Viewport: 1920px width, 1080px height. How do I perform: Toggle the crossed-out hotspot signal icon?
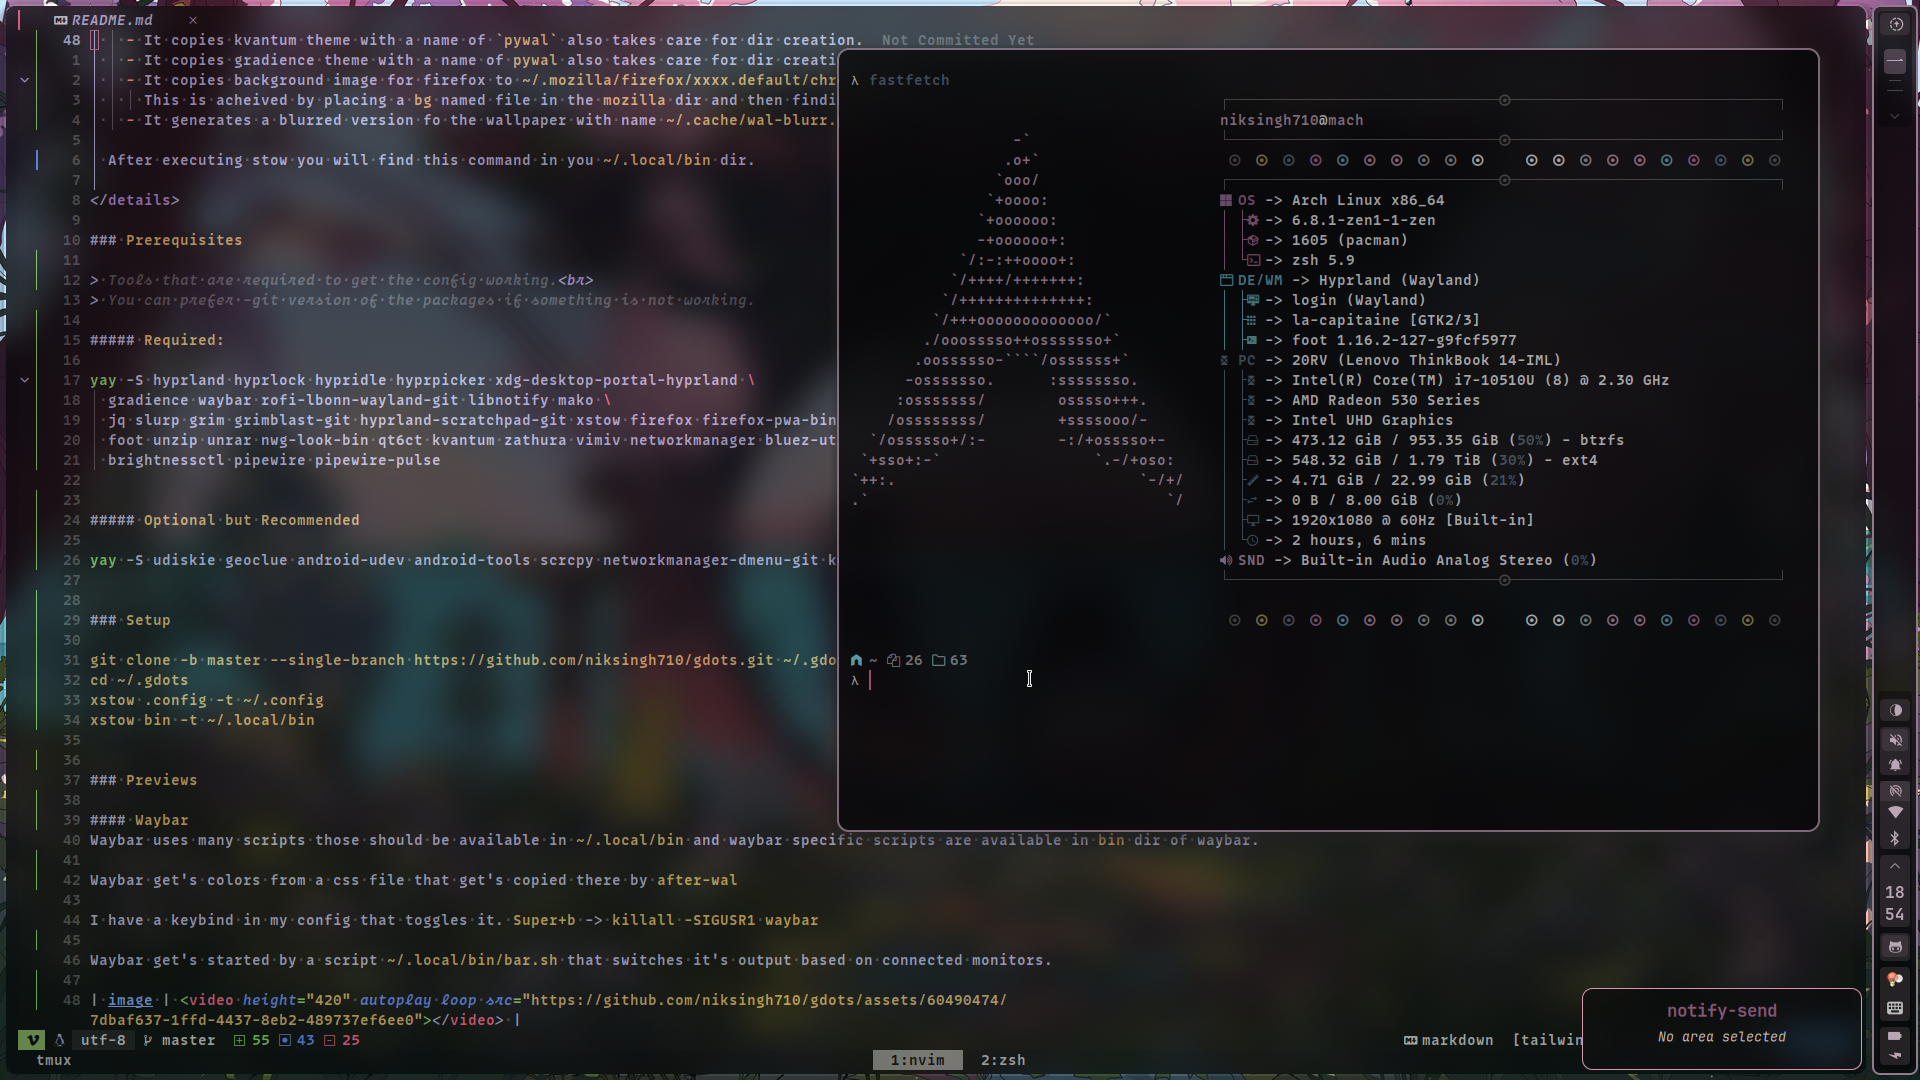(x=1895, y=791)
